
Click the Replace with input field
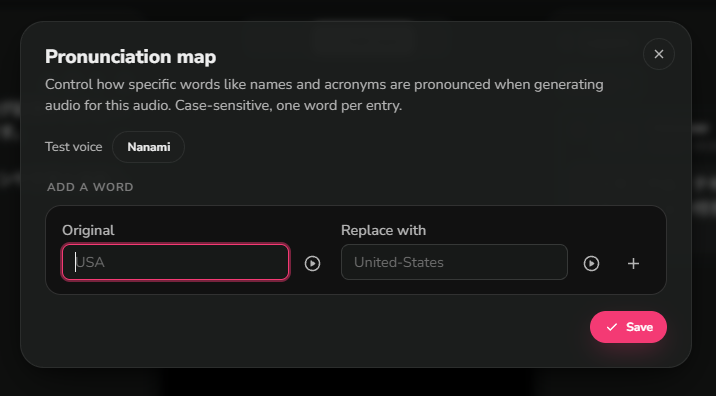pos(454,262)
